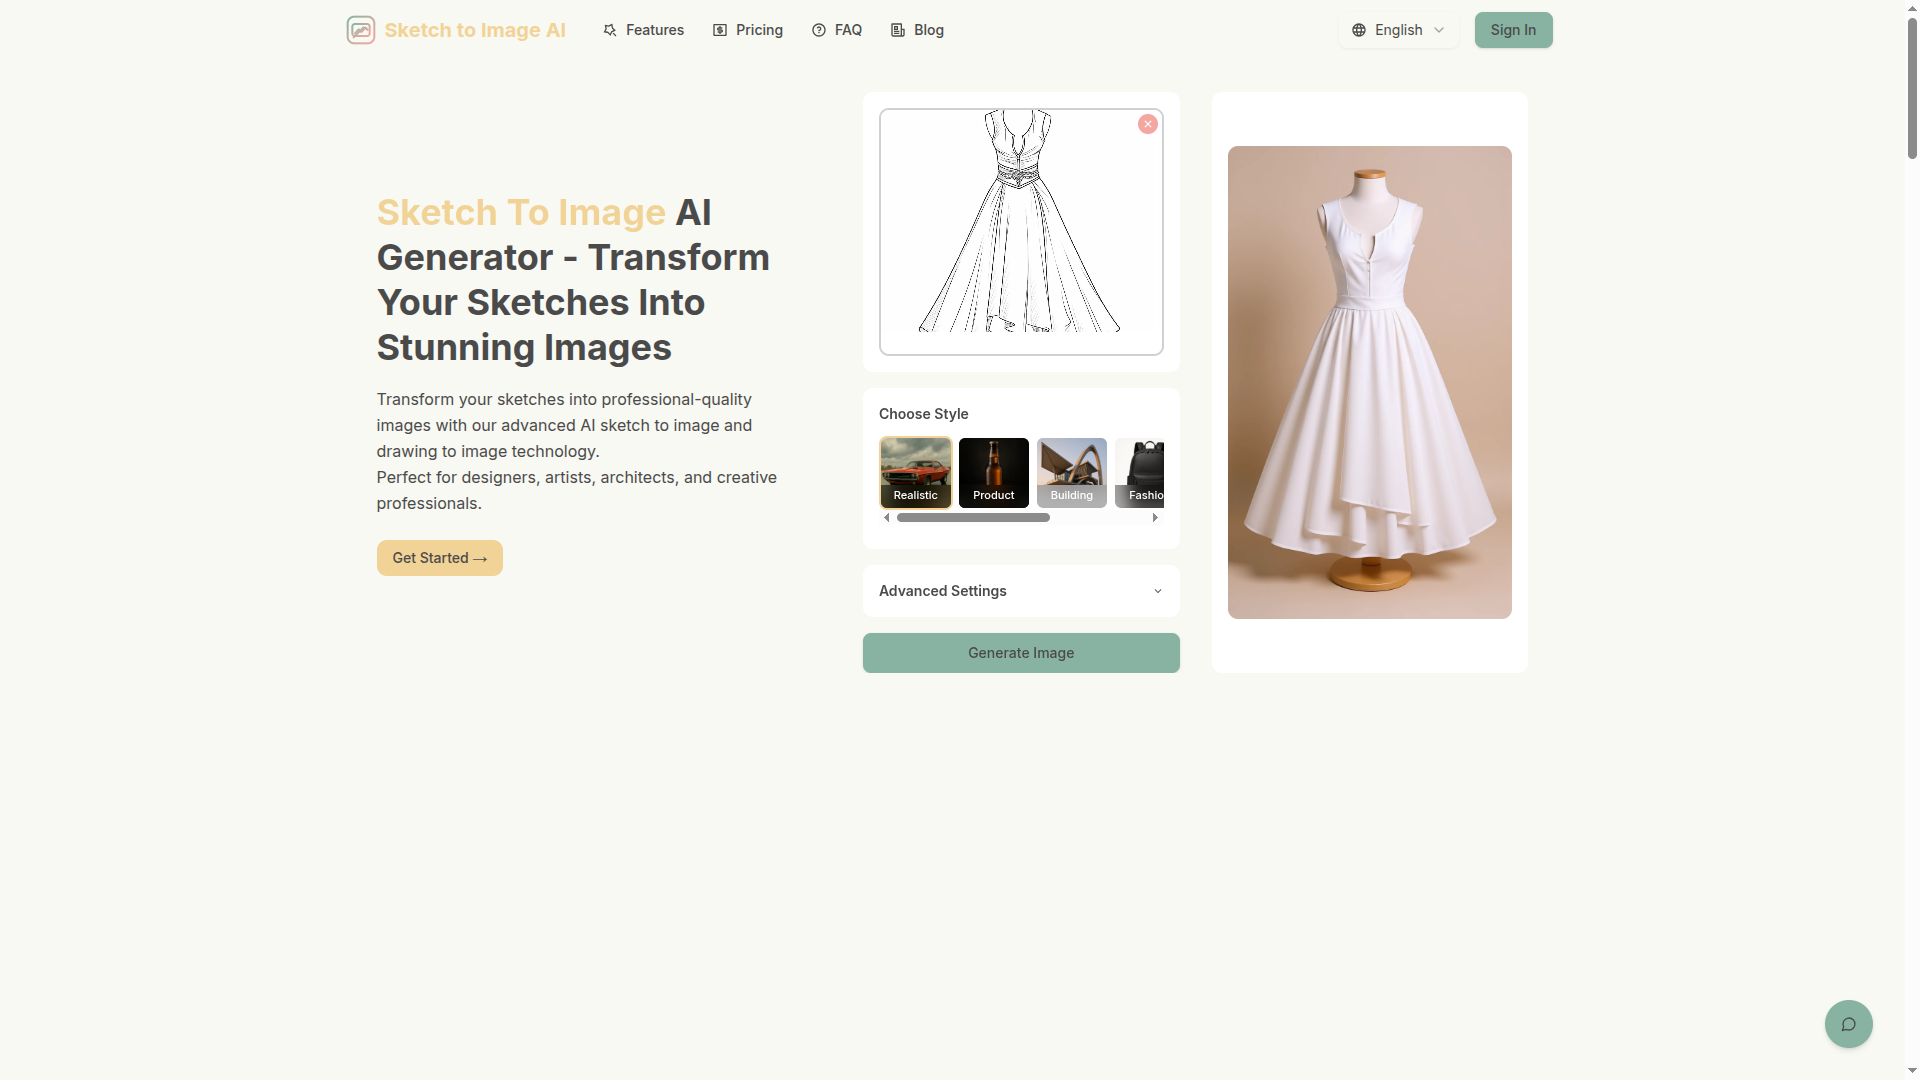Open the FAQ section link
The width and height of the screenshot is (1920, 1080).
coord(836,30)
